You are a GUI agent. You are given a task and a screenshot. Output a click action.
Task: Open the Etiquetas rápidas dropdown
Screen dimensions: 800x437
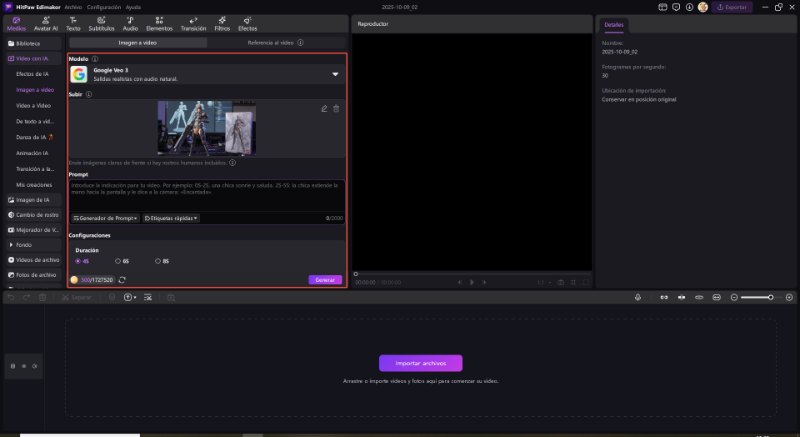tap(171, 217)
